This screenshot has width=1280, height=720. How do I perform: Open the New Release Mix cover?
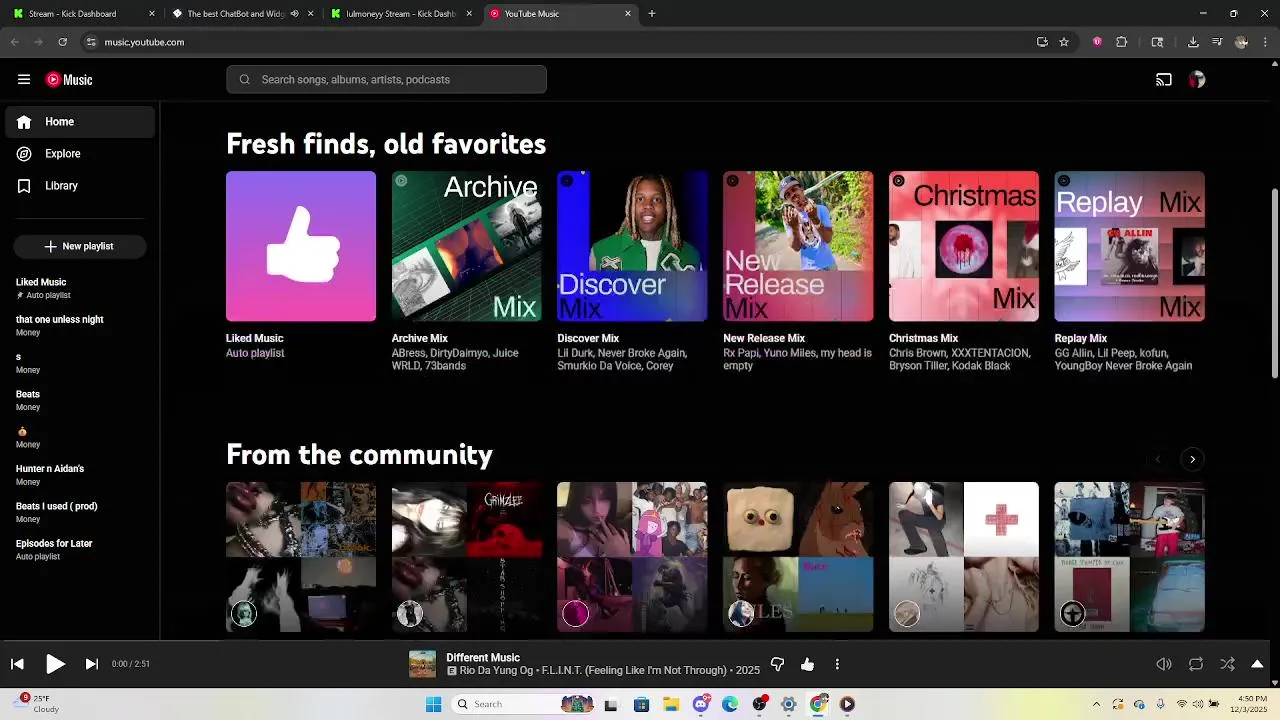coord(798,246)
